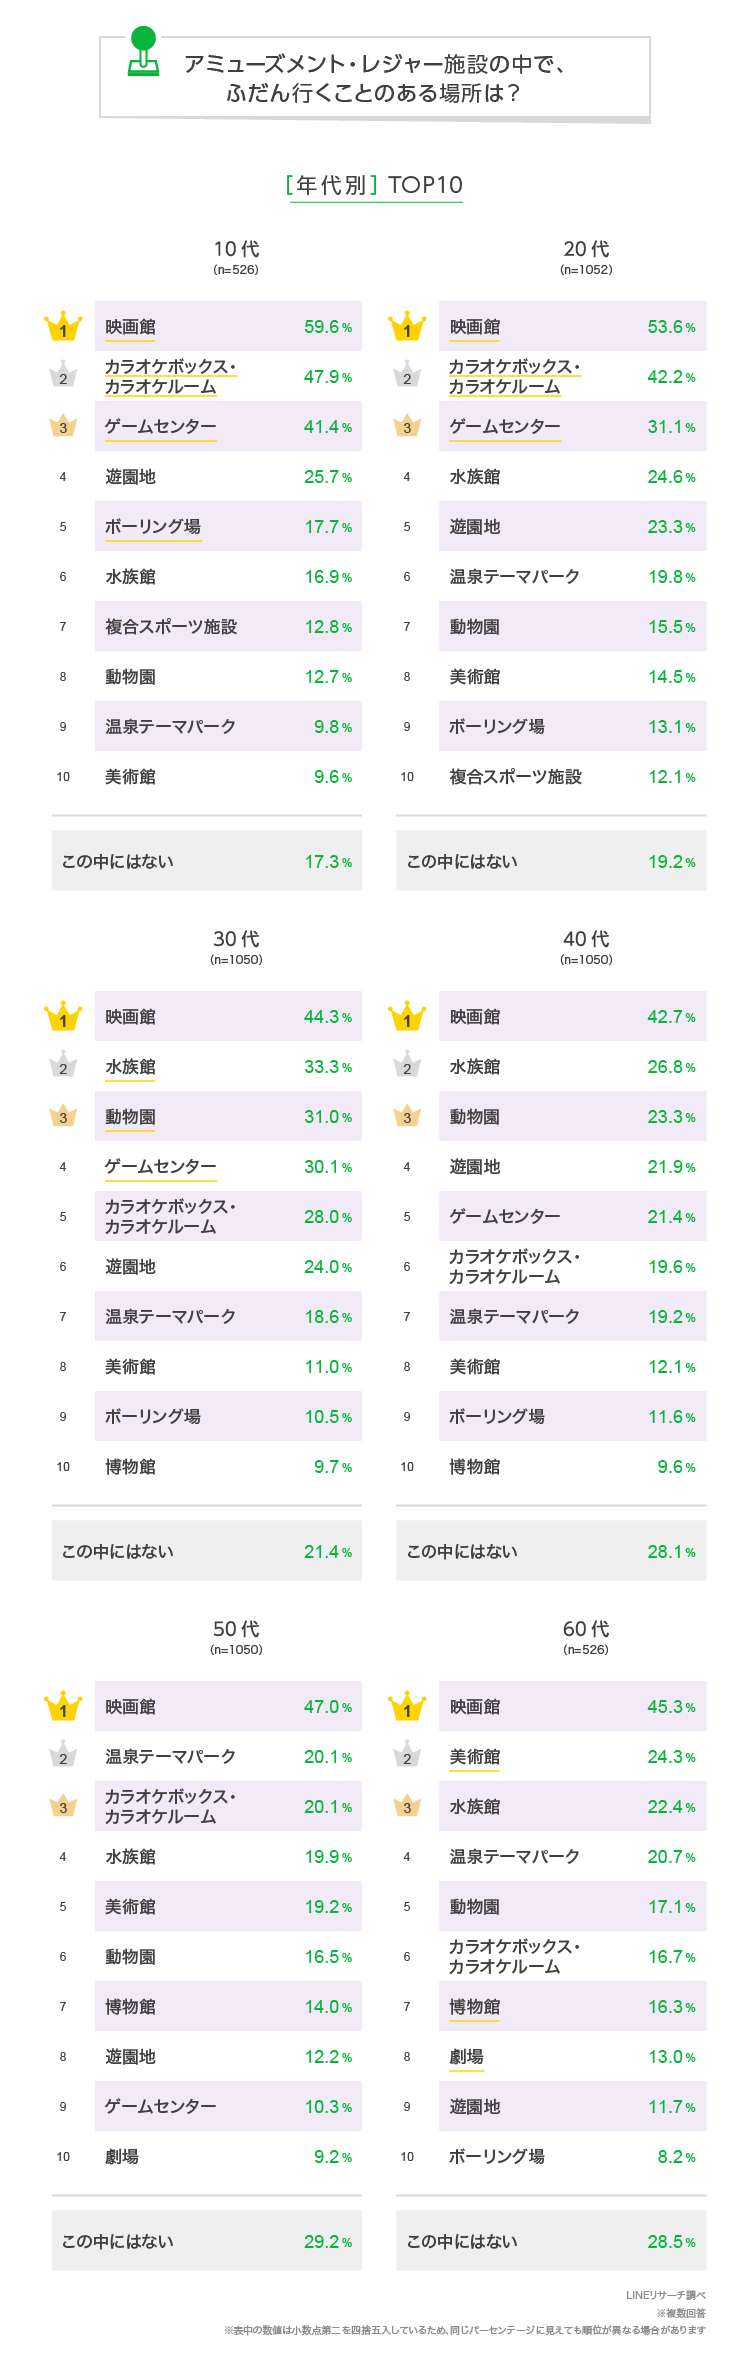This screenshot has width=750, height=2365.
Task: Click the LINEリサーチ調べ credit text
Action: 665,2295
